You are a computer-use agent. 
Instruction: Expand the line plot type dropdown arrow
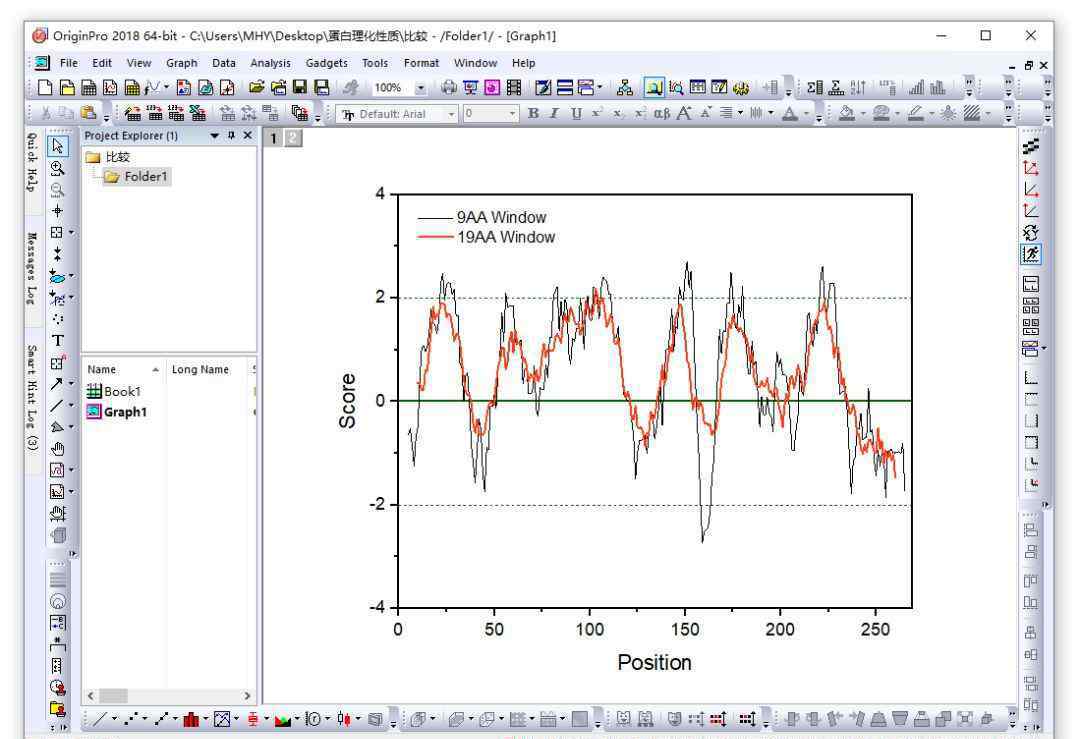tap(114, 719)
